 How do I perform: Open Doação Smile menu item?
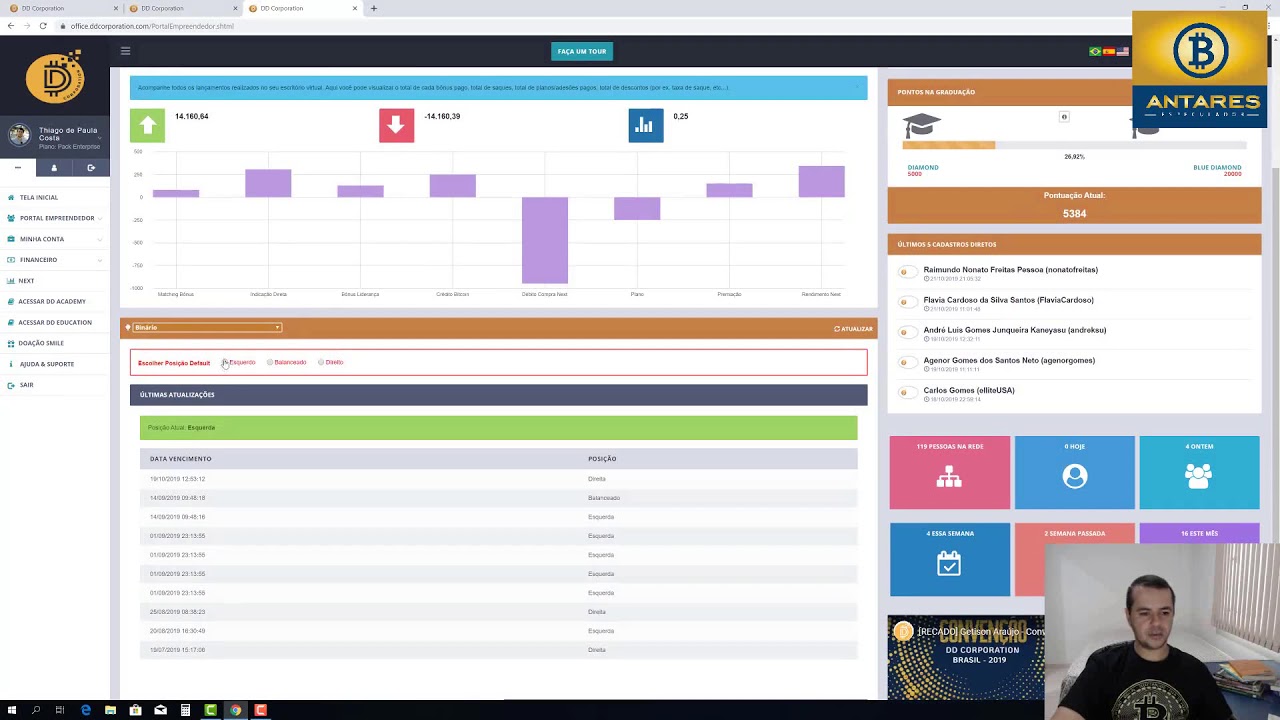click(x=41, y=343)
